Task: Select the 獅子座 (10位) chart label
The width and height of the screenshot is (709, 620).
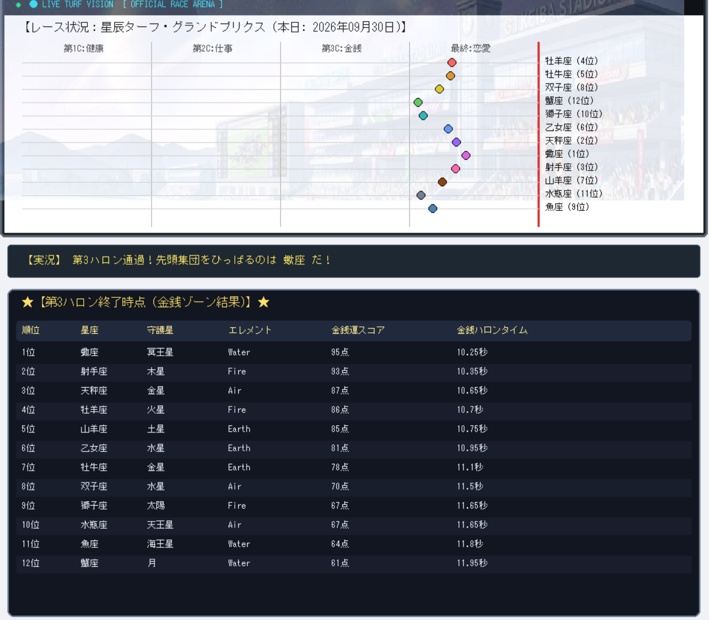Action: pyautogui.click(x=574, y=114)
